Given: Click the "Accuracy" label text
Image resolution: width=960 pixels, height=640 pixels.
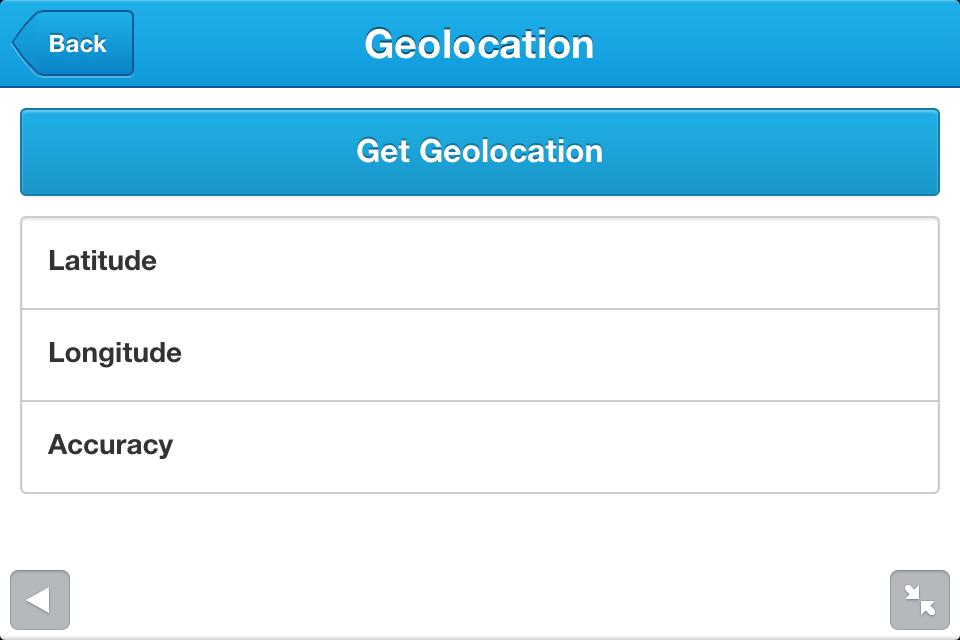Looking at the screenshot, I should (x=110, y=445).
